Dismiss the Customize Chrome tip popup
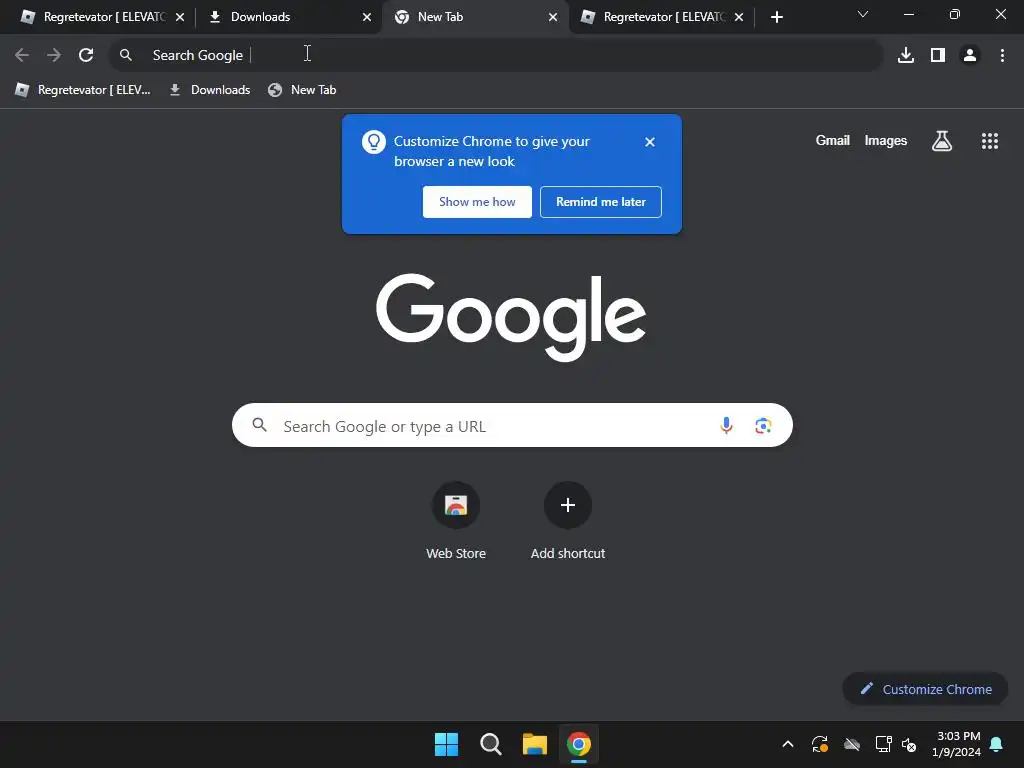The height and width of the screenshot is (768, 1024). click(650, 142)
